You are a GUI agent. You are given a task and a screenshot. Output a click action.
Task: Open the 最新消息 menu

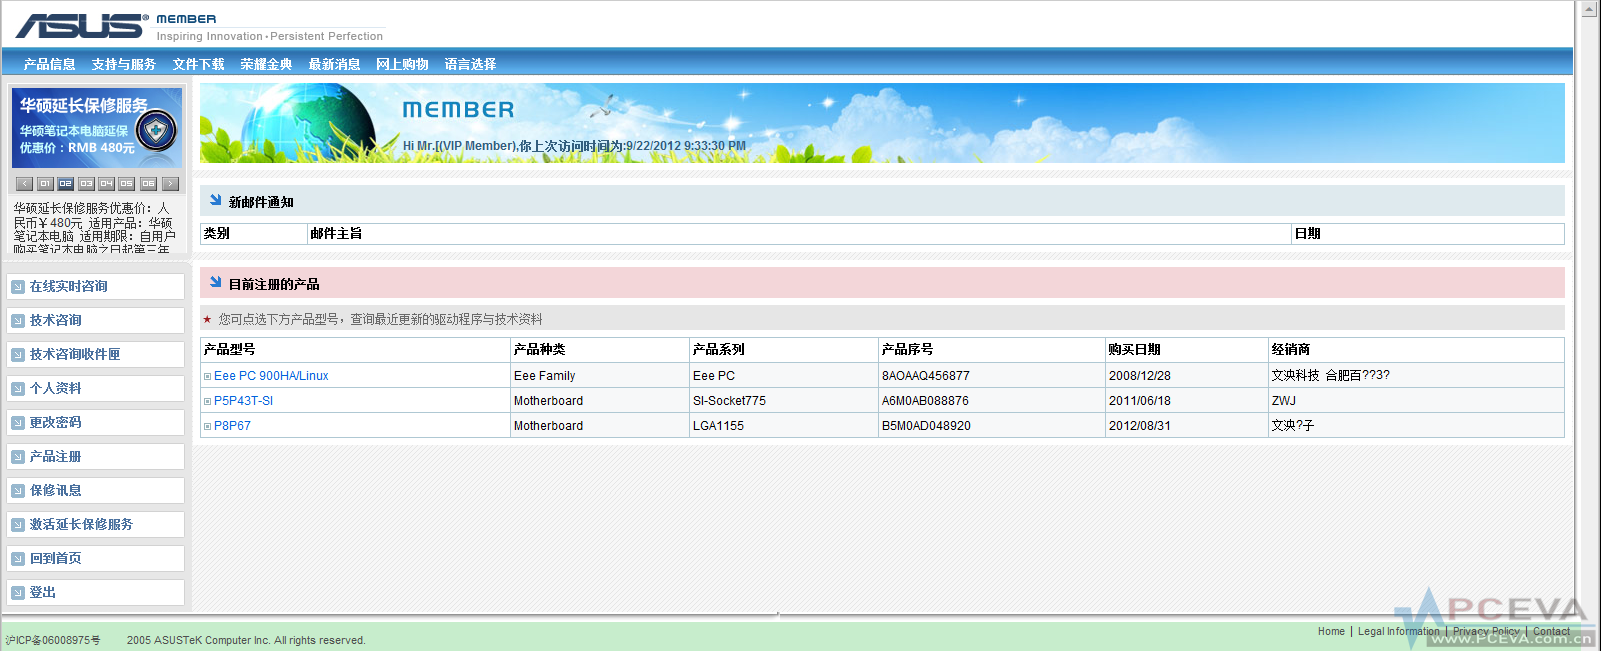334,64
